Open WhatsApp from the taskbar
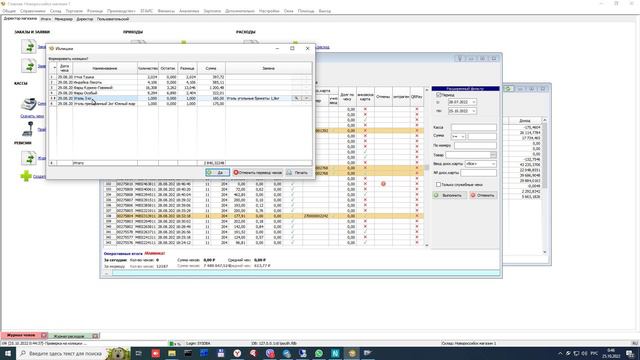 point(319,353)
